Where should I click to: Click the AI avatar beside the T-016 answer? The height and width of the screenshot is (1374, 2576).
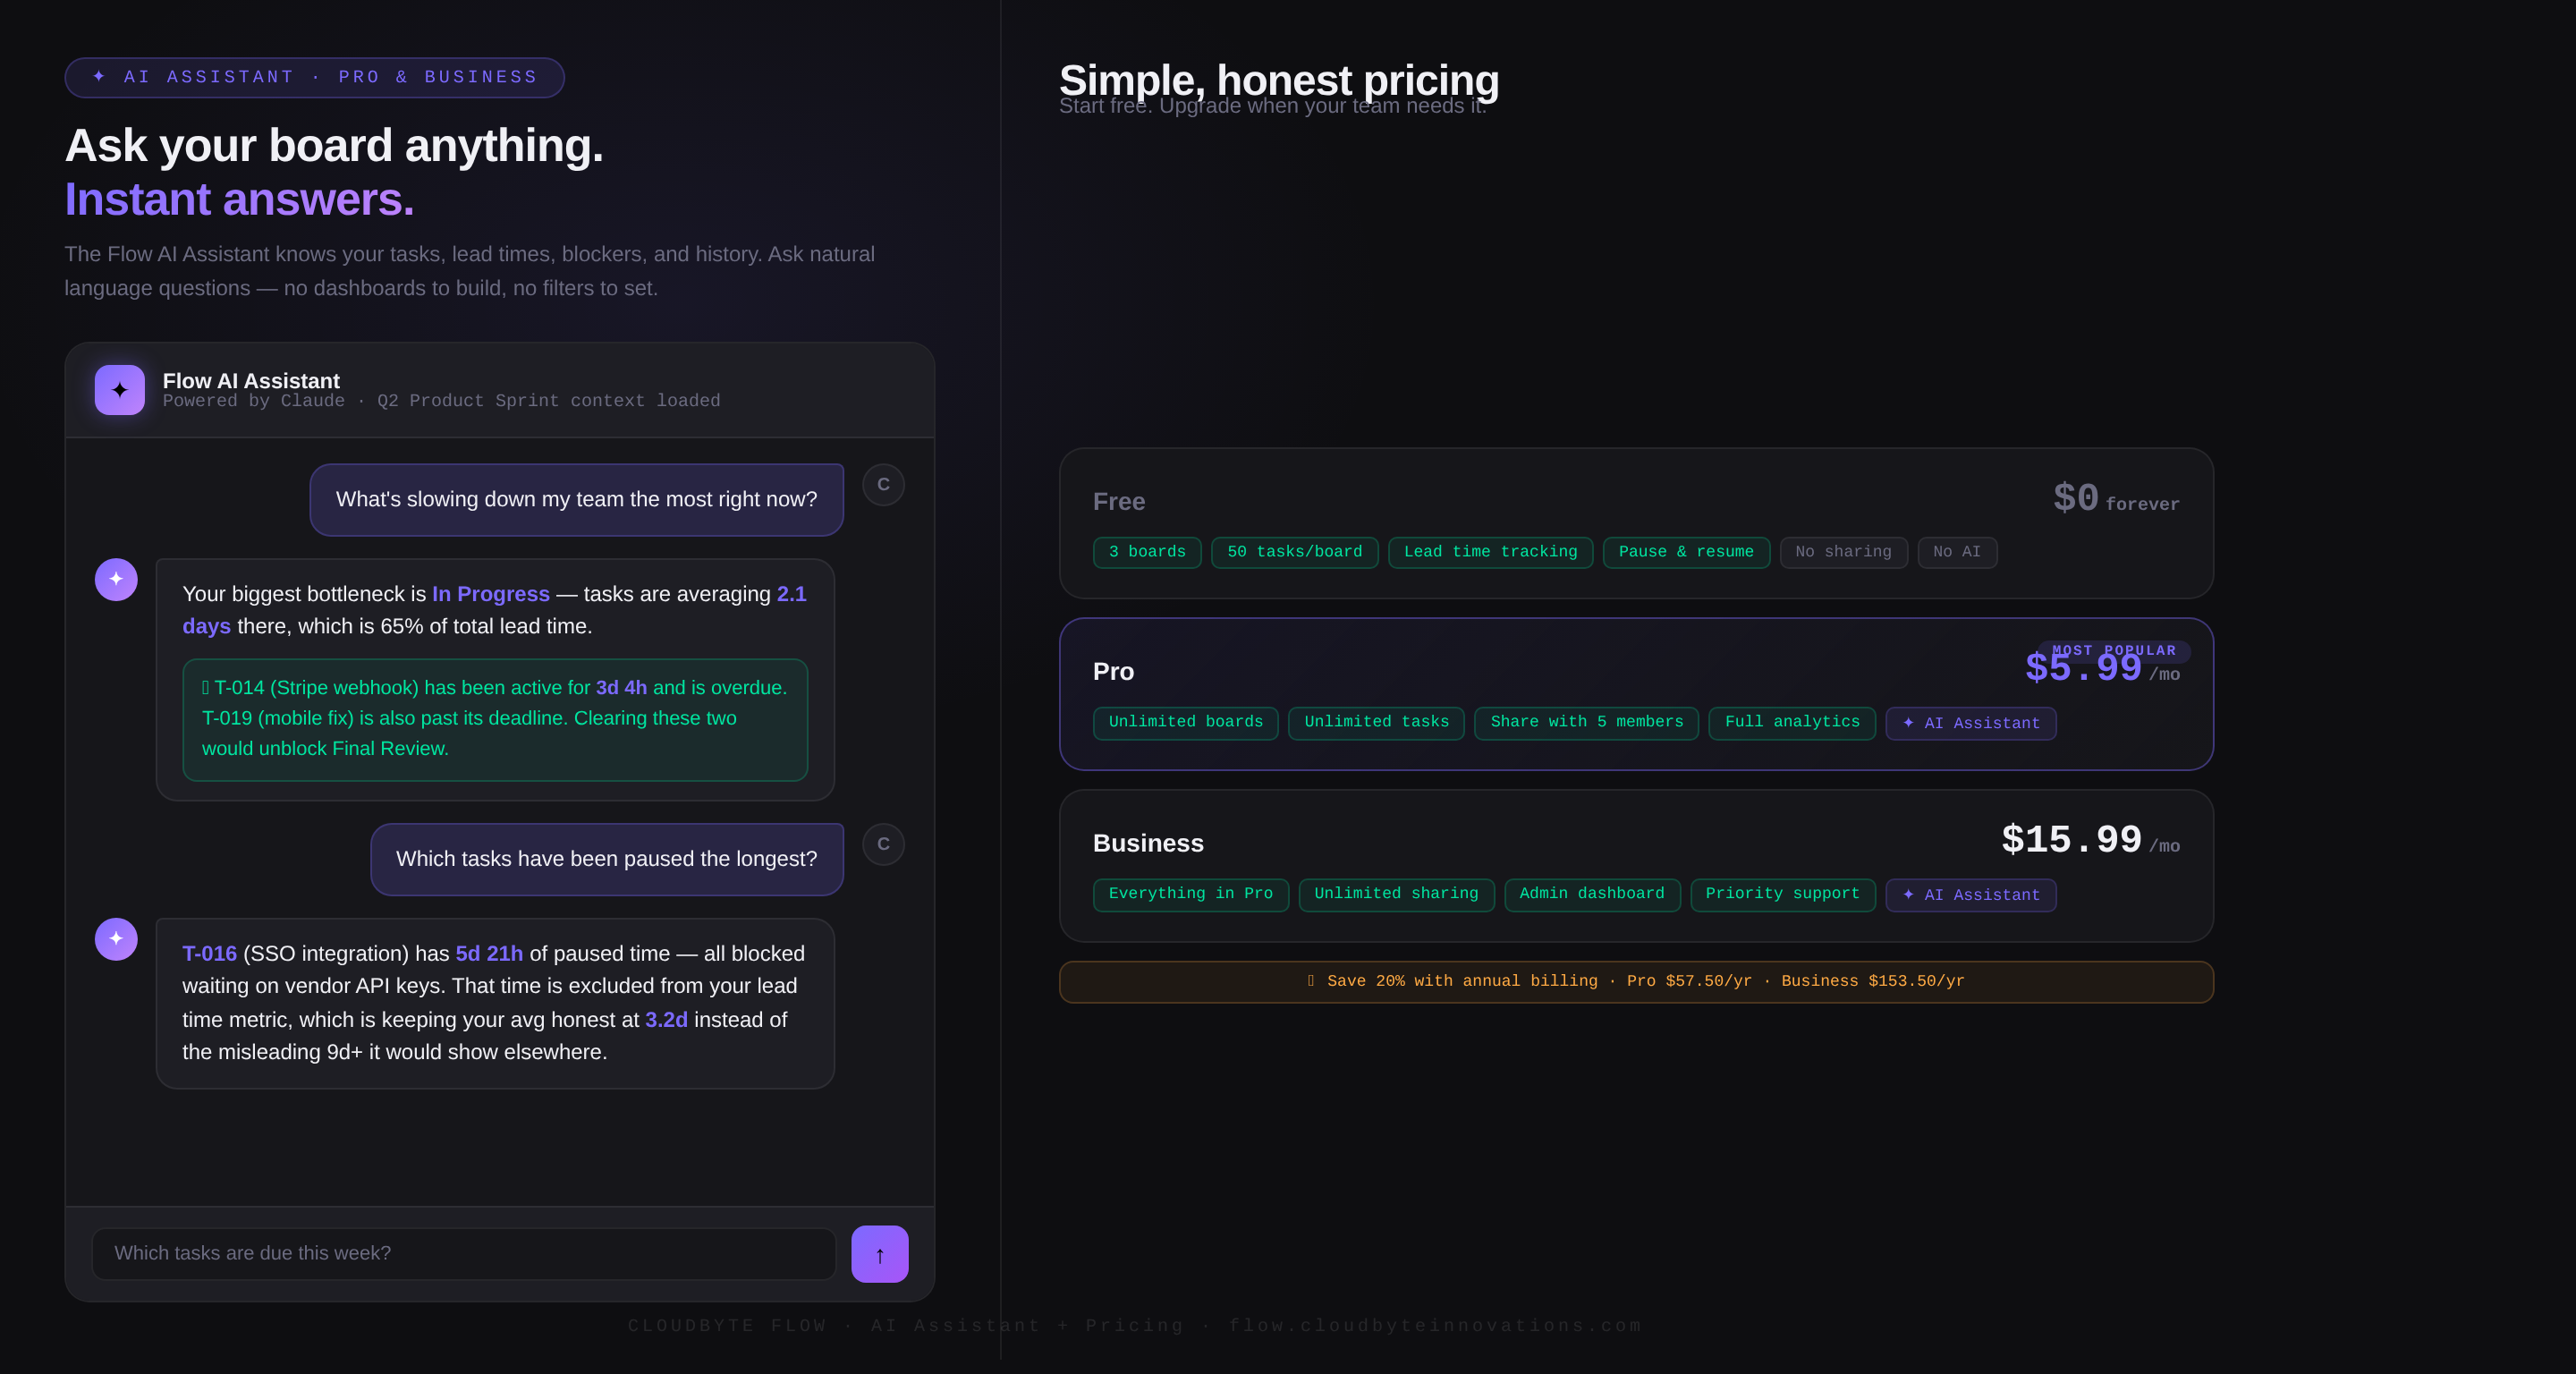point(116,939)
